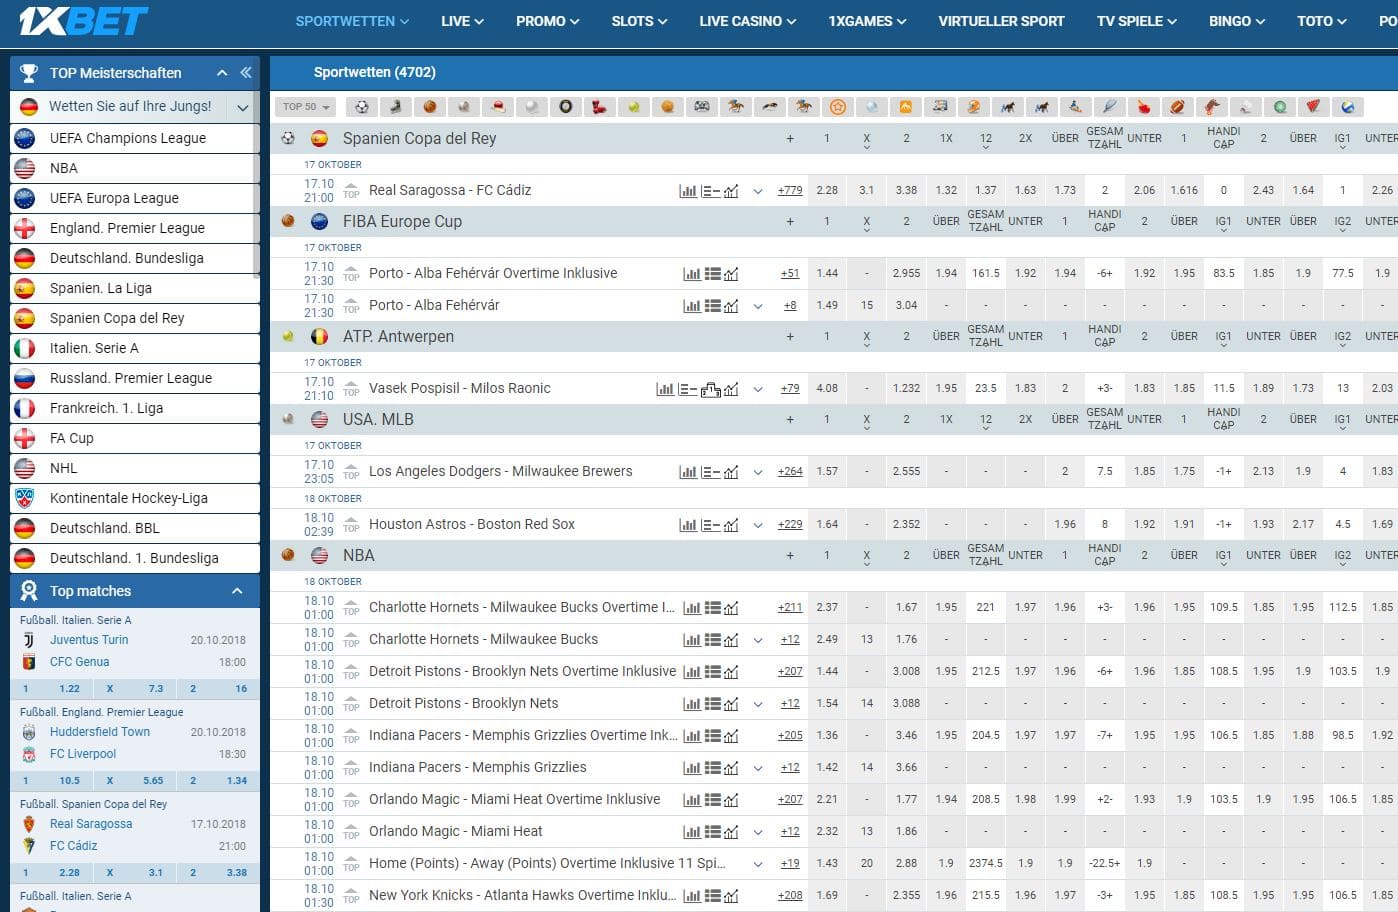Open the ATP. Antwerpen league header
1398x912 pixels.
click(x=398, y=337)
